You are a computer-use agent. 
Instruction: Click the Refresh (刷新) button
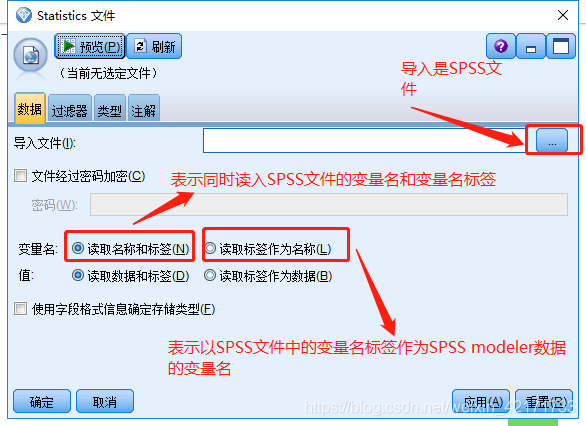tap(154, 46)
